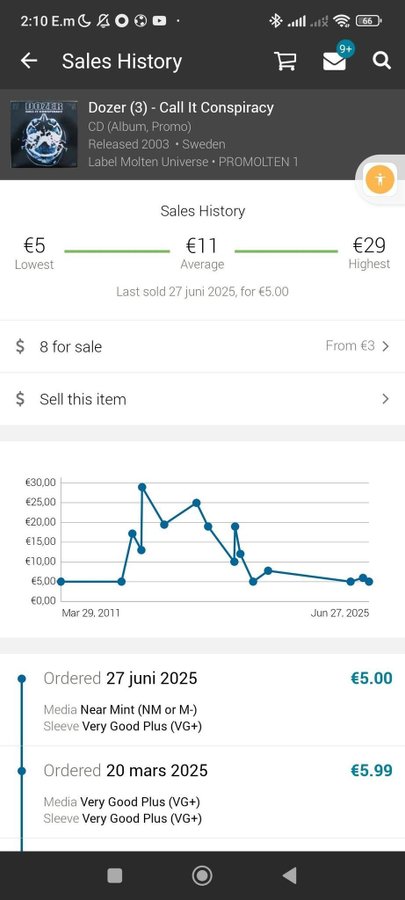
Task: Tap the From €3 price link
Action: tap(350, 346)
